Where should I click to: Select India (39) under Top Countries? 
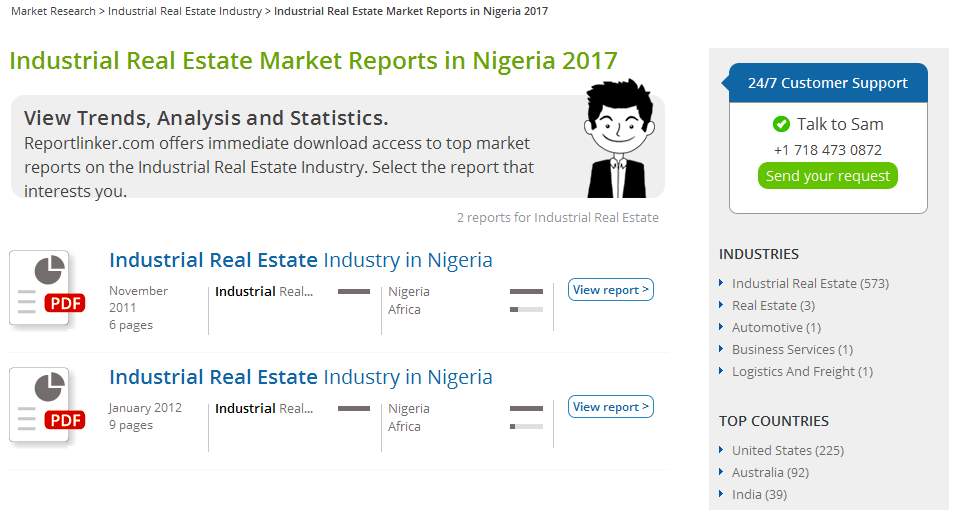[x=759, y=494]
